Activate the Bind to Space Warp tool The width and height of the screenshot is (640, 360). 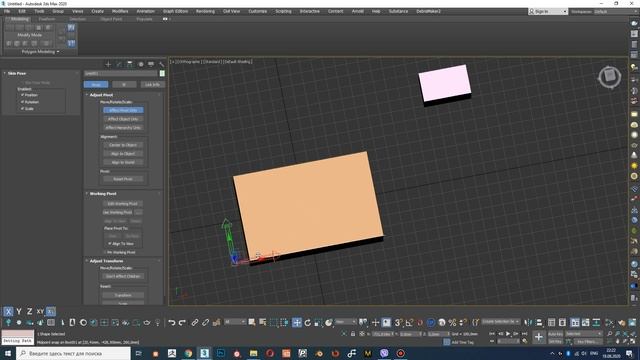tap(216, 322)
